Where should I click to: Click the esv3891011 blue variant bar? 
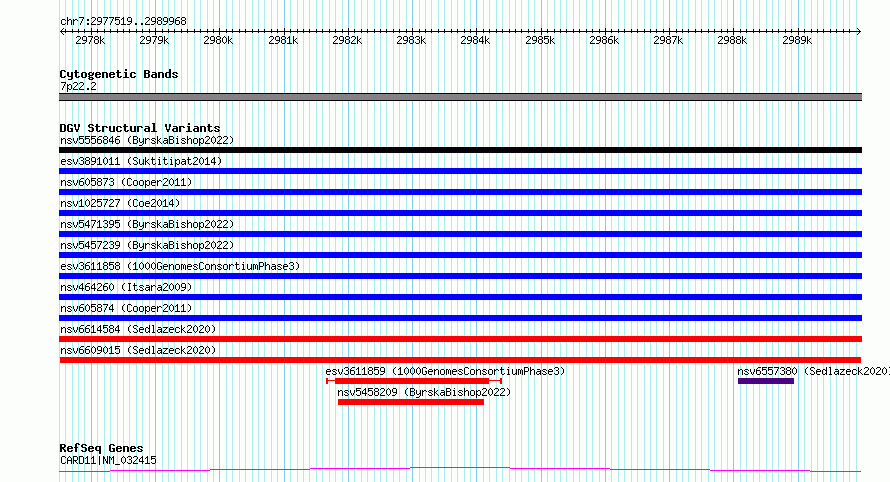(x=460, y=171)
